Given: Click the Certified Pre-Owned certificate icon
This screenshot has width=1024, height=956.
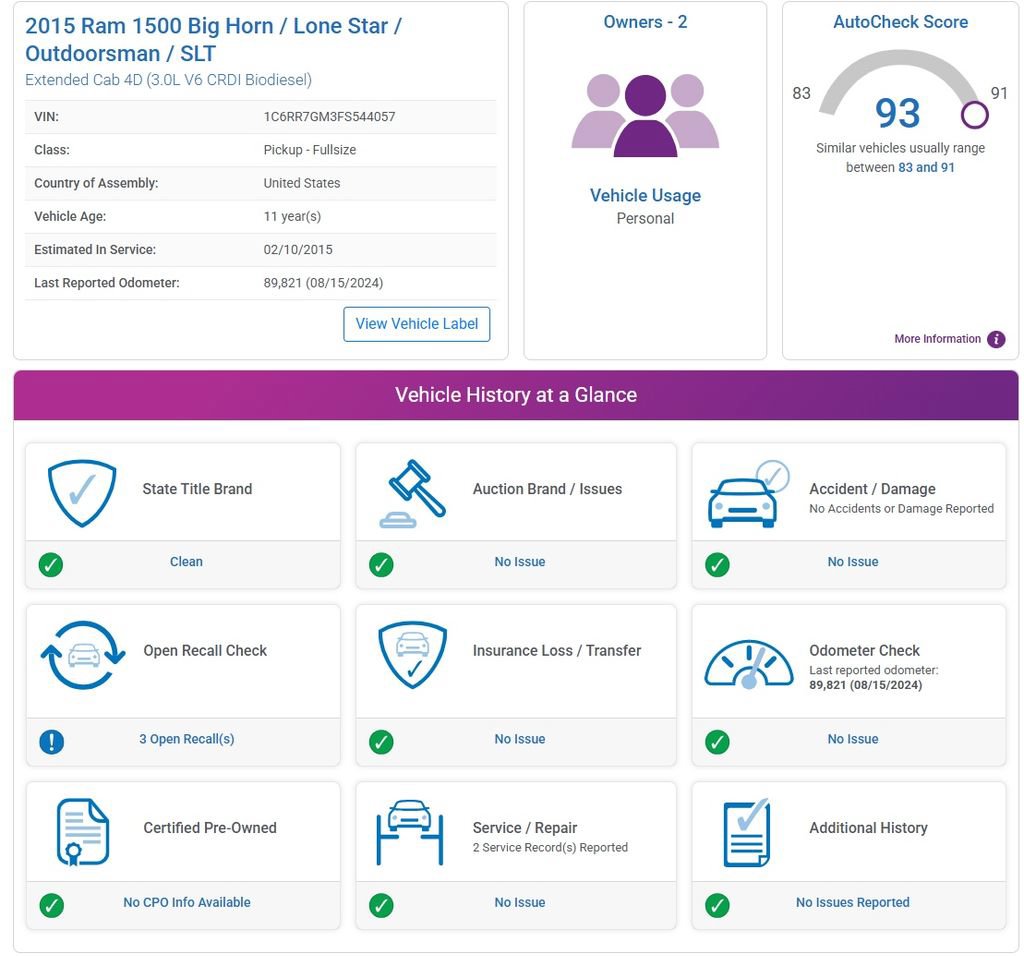Looking at the screenshot, I should click(83, 833).
